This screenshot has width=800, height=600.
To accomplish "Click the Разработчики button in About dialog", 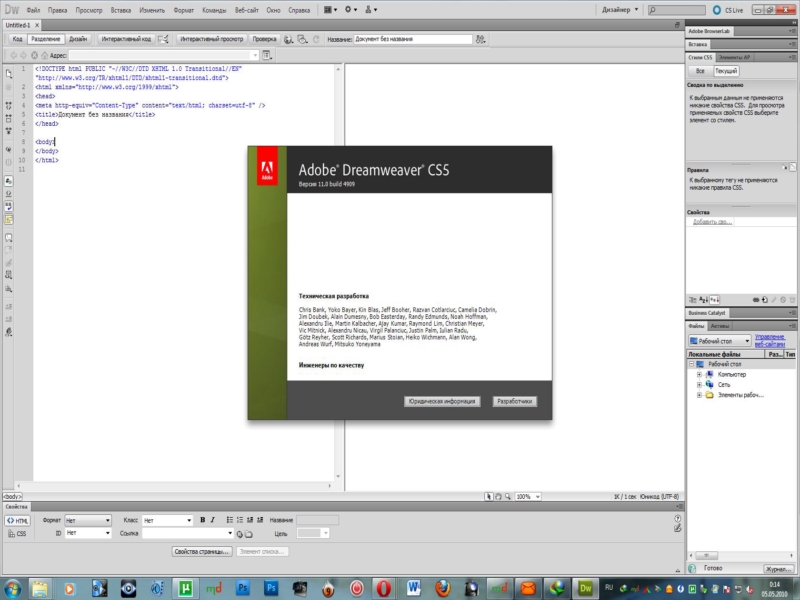I will 514,402.
